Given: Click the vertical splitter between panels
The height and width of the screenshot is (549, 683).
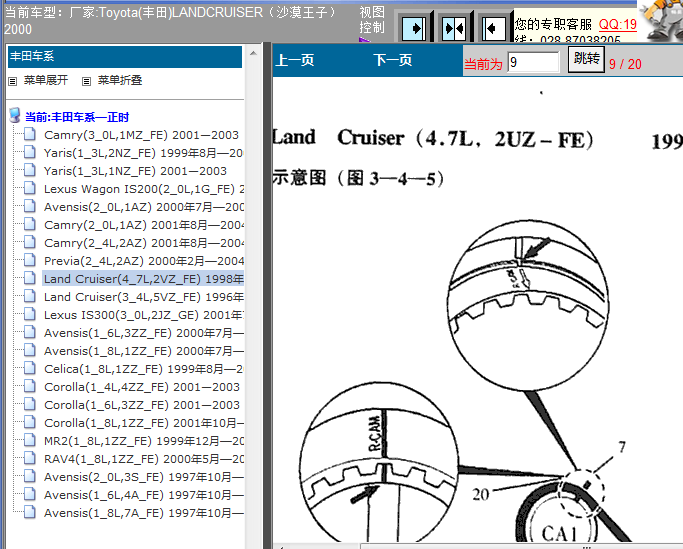Looking at the screenshot, I should coord(267,295).
